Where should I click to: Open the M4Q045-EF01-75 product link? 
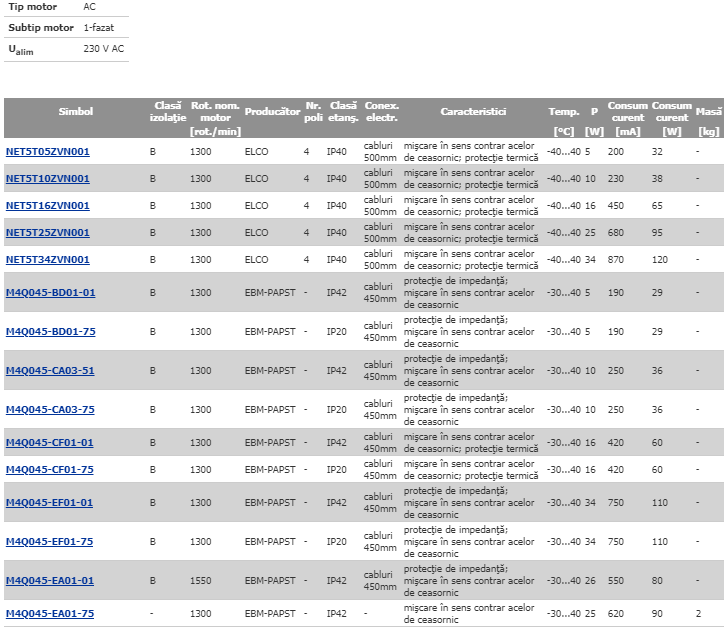(x=49, y=541)
